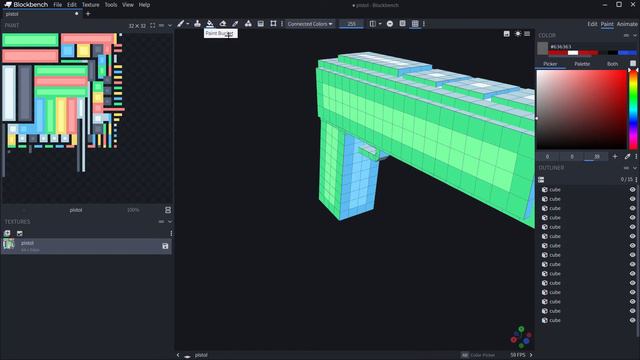Click the navigation axis gizmo
This screenshot has height=360, width=640.
point(521,337)
